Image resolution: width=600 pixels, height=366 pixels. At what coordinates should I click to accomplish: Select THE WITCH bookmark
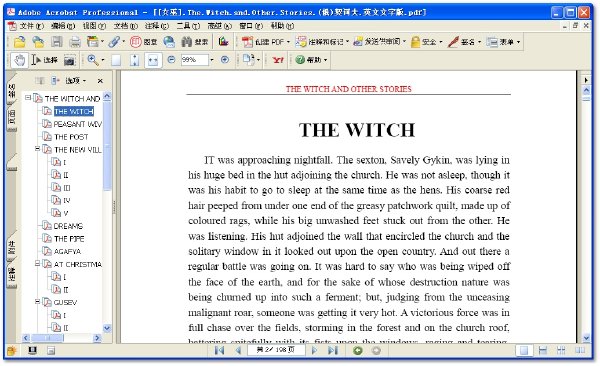[x=73, y=111]
